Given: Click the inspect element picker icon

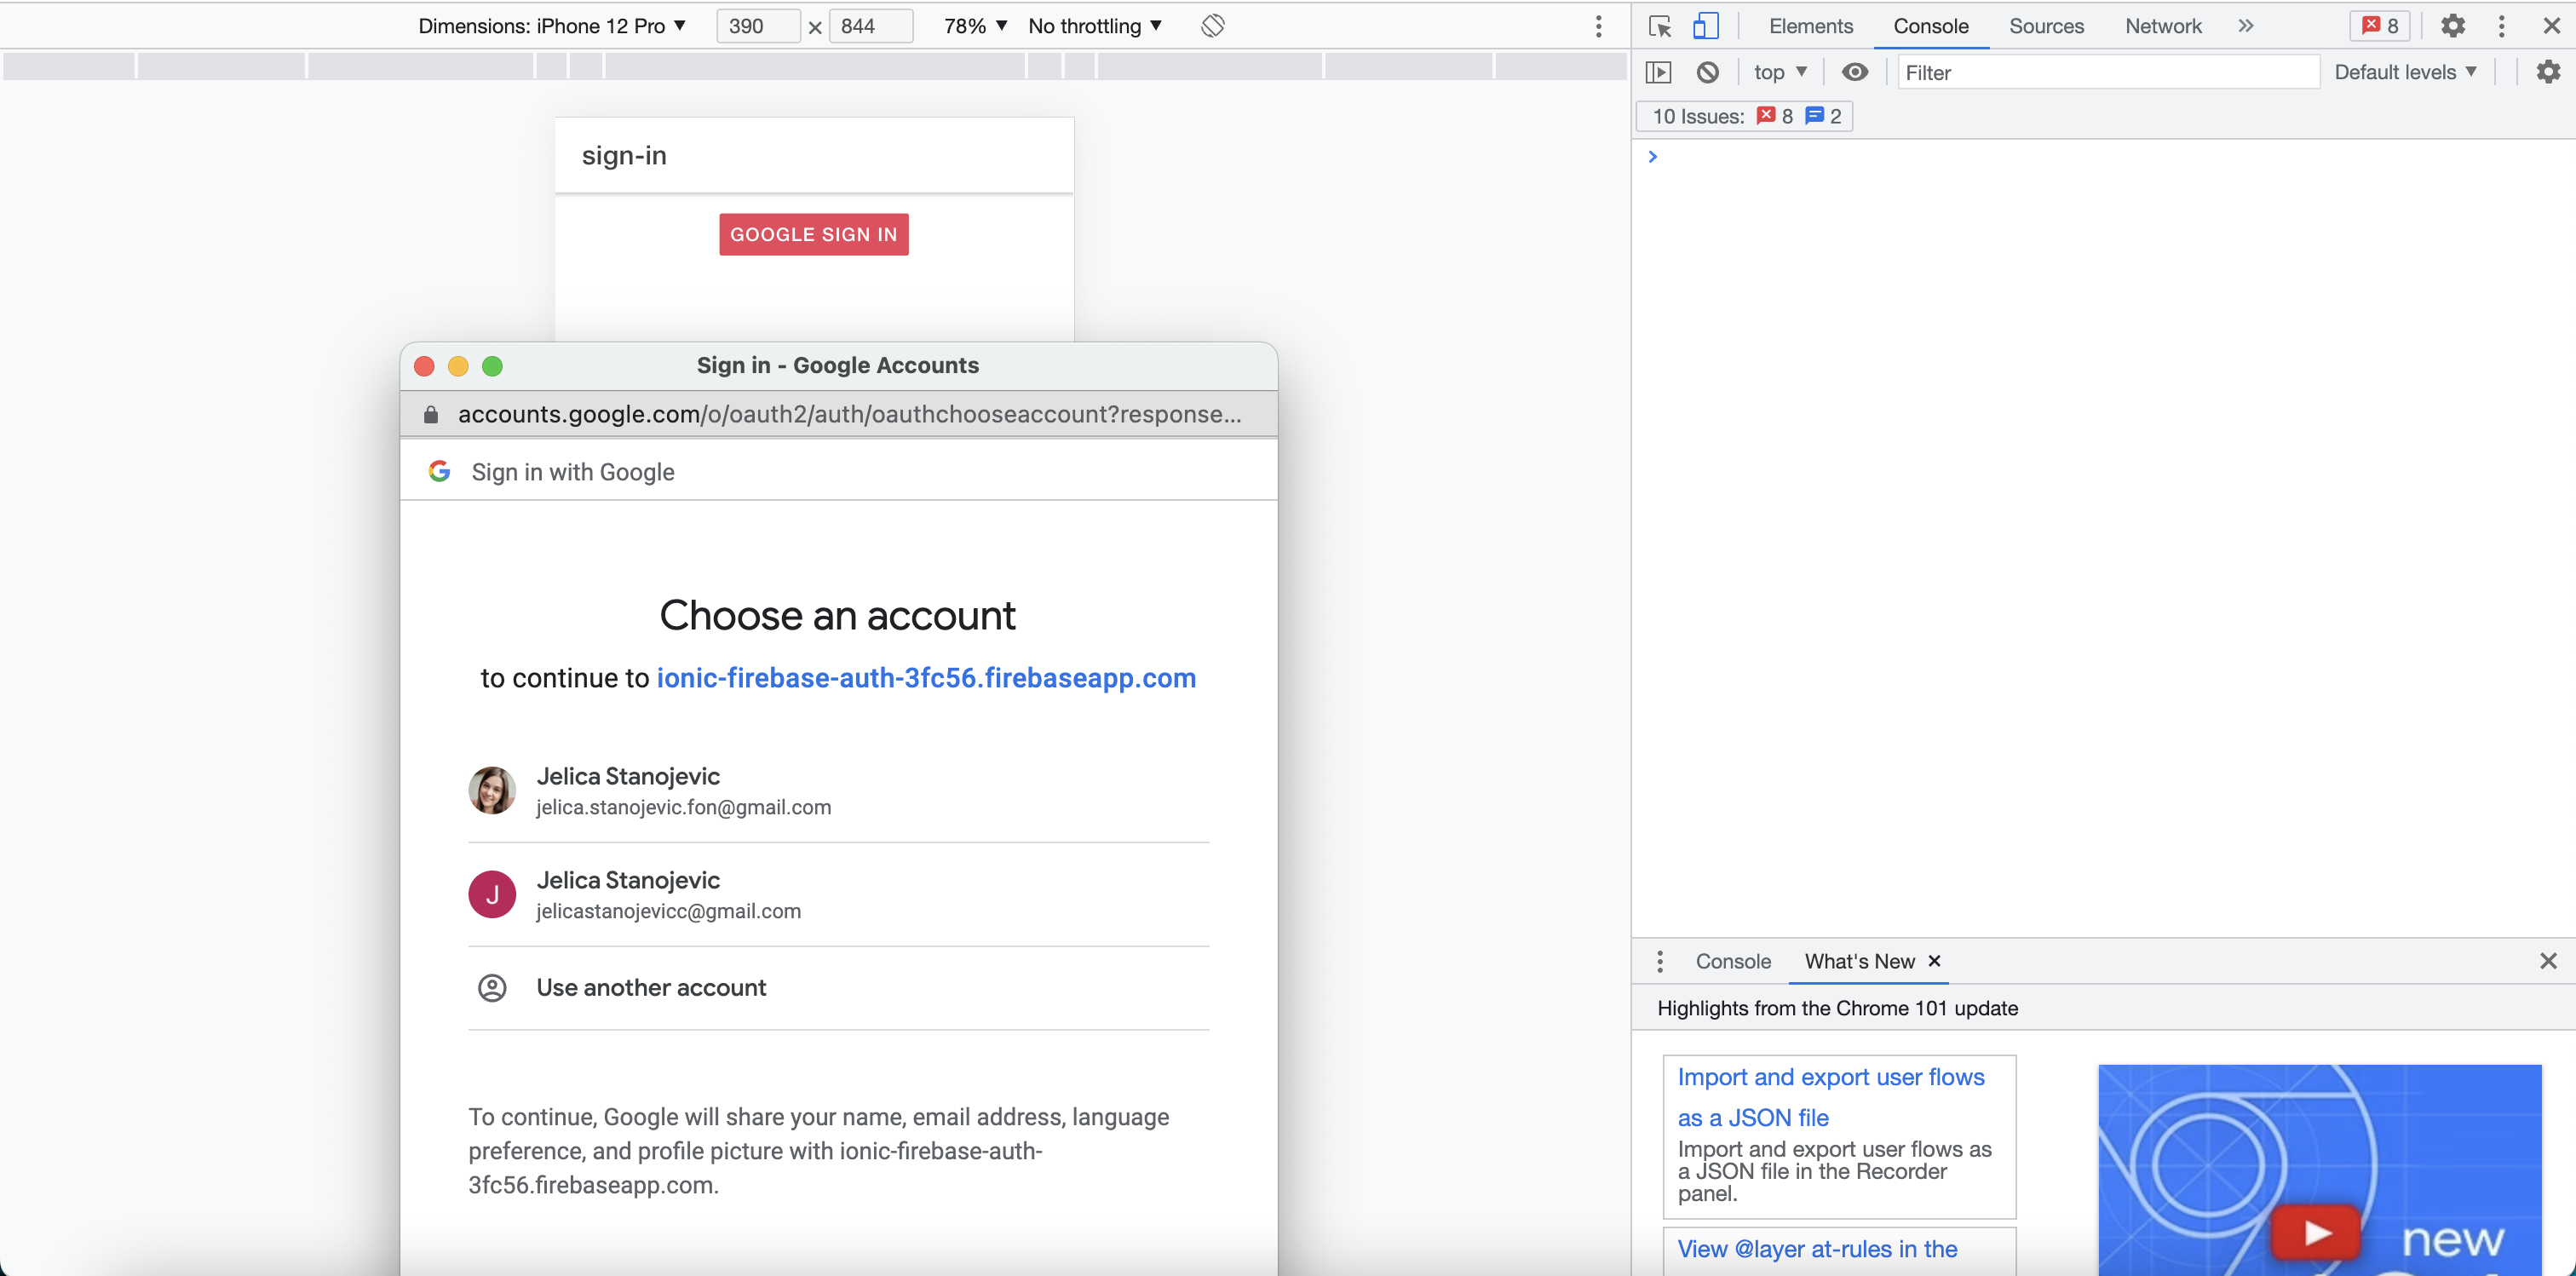Looking at the screenshot, I should pos(1660,26).
